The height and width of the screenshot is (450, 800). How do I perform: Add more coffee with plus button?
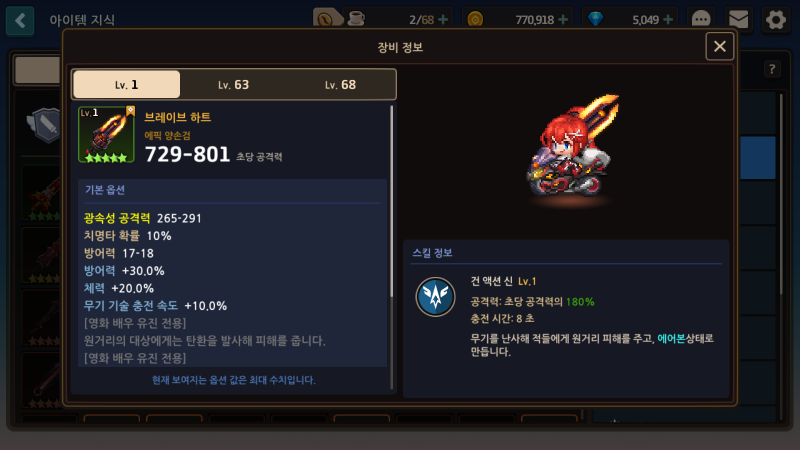coord(443,19)
